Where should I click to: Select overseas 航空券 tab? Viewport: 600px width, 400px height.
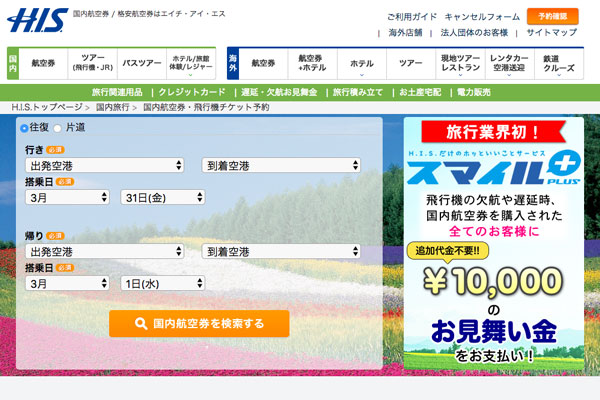(263, 64)
